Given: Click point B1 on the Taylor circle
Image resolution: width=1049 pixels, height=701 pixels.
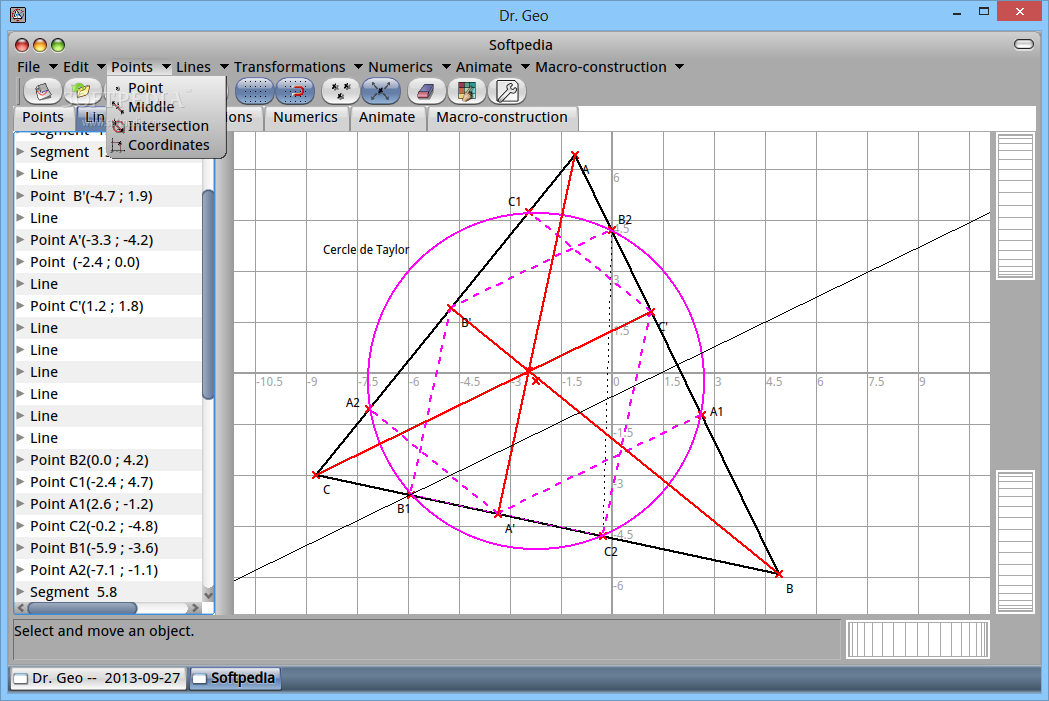Looking at the screenshot, I should pos(411,495).
